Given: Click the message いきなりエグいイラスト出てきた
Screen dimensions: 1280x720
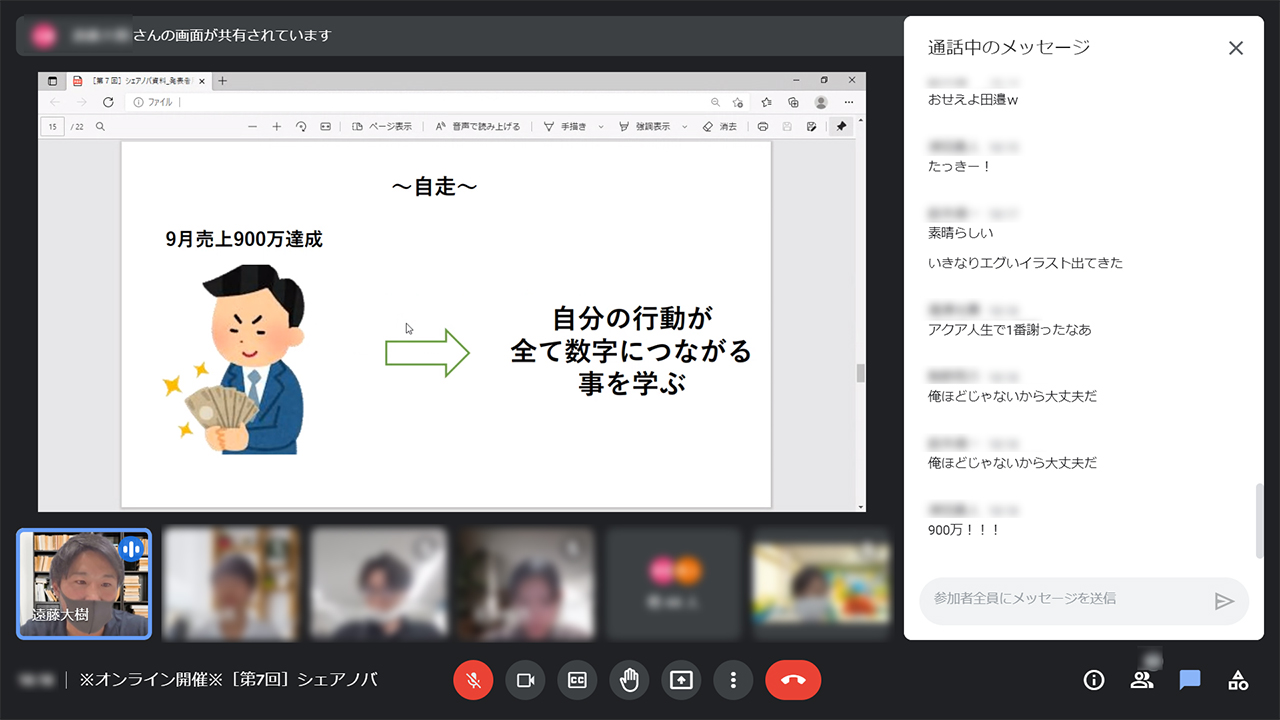Looking at the screenshot, I should click(x=1025, y=263).
